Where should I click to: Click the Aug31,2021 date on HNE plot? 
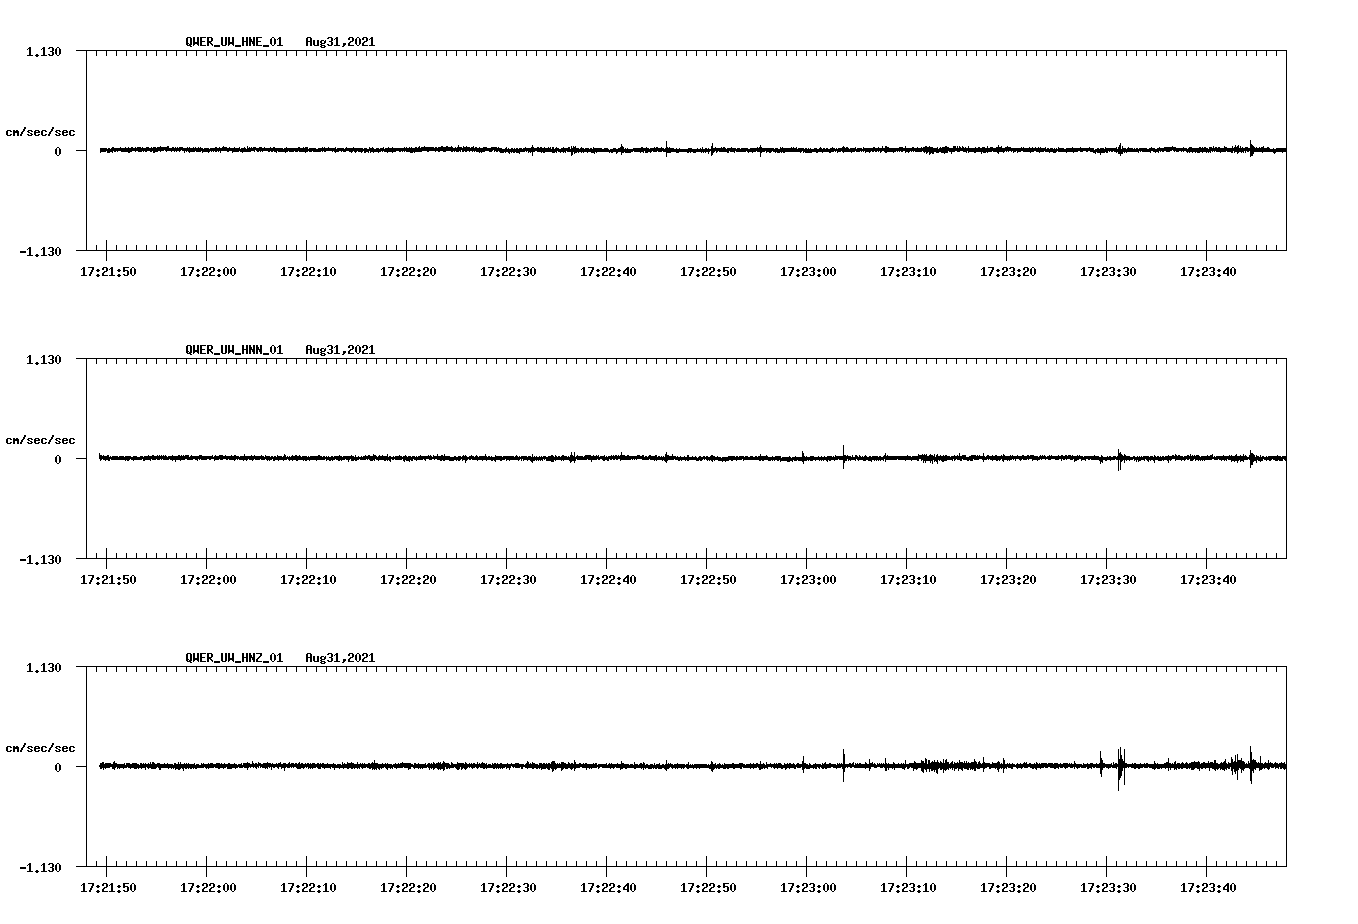point(340,42)
